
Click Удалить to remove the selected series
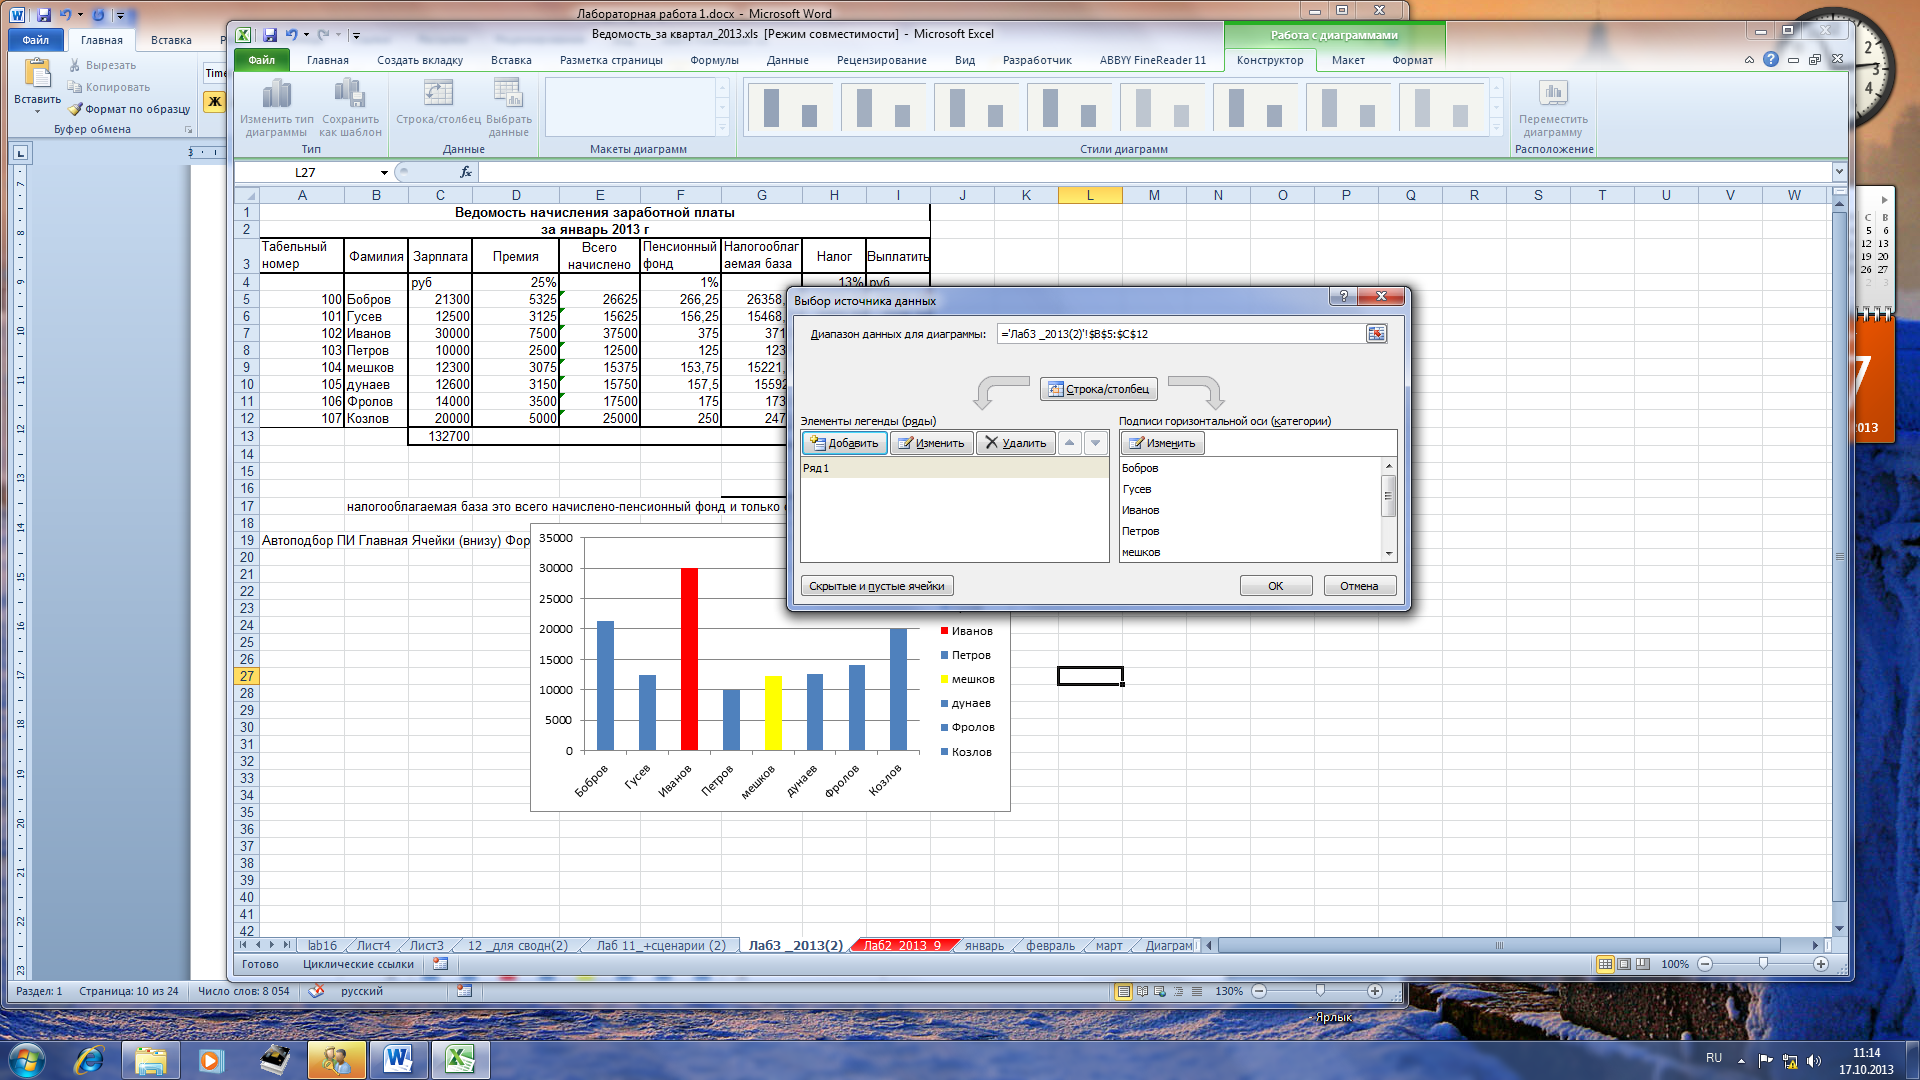coord(1015,443)
